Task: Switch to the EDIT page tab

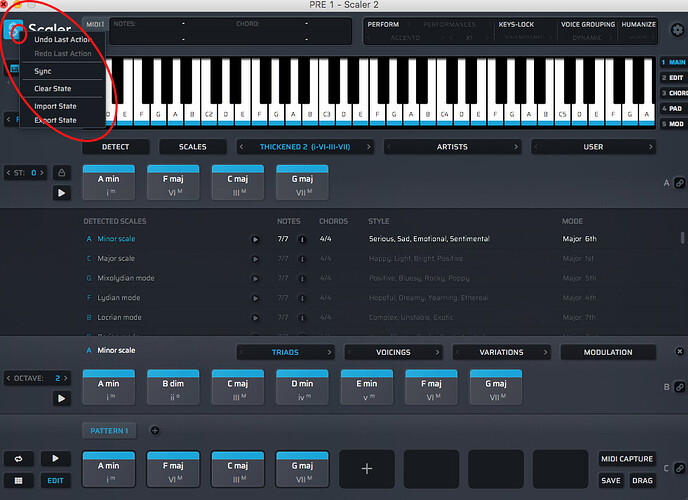Action: pos(674,78)
